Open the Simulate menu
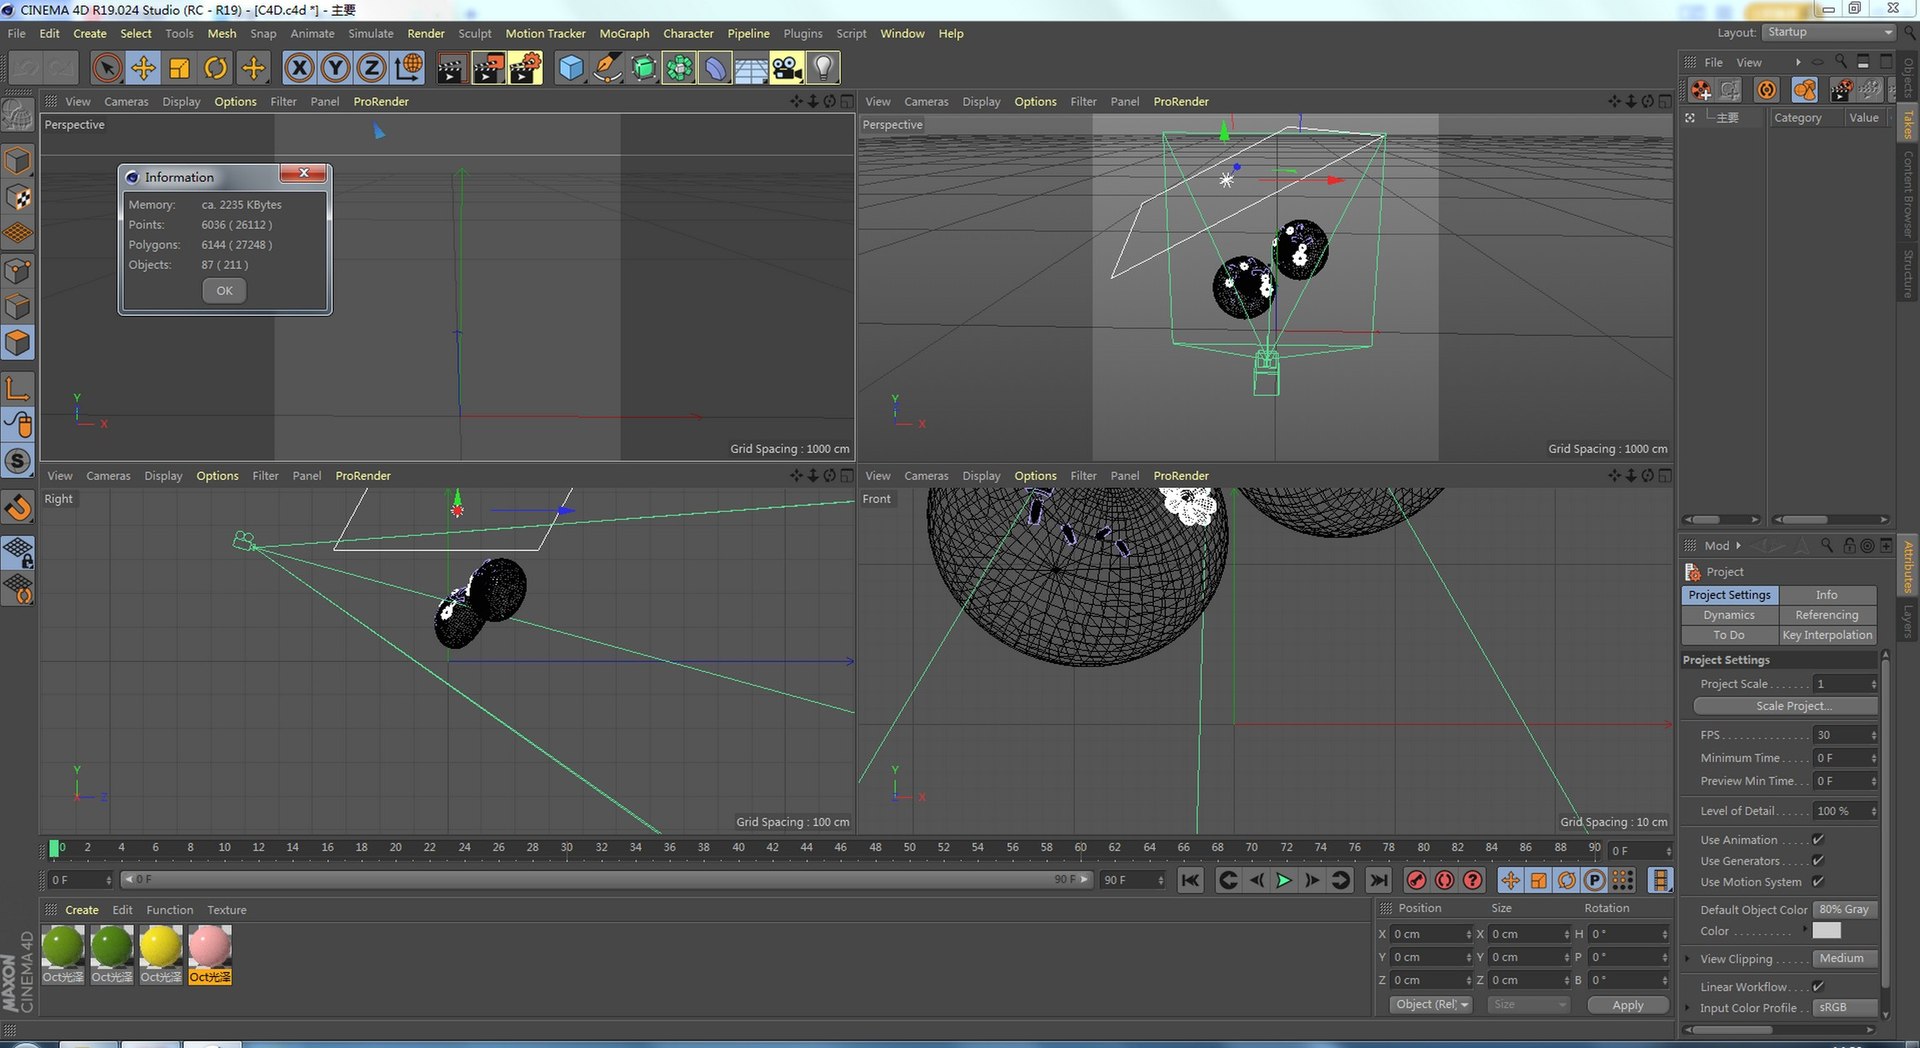The image size is (1920, 1048). pyautogui.click(x=371, y=33)
